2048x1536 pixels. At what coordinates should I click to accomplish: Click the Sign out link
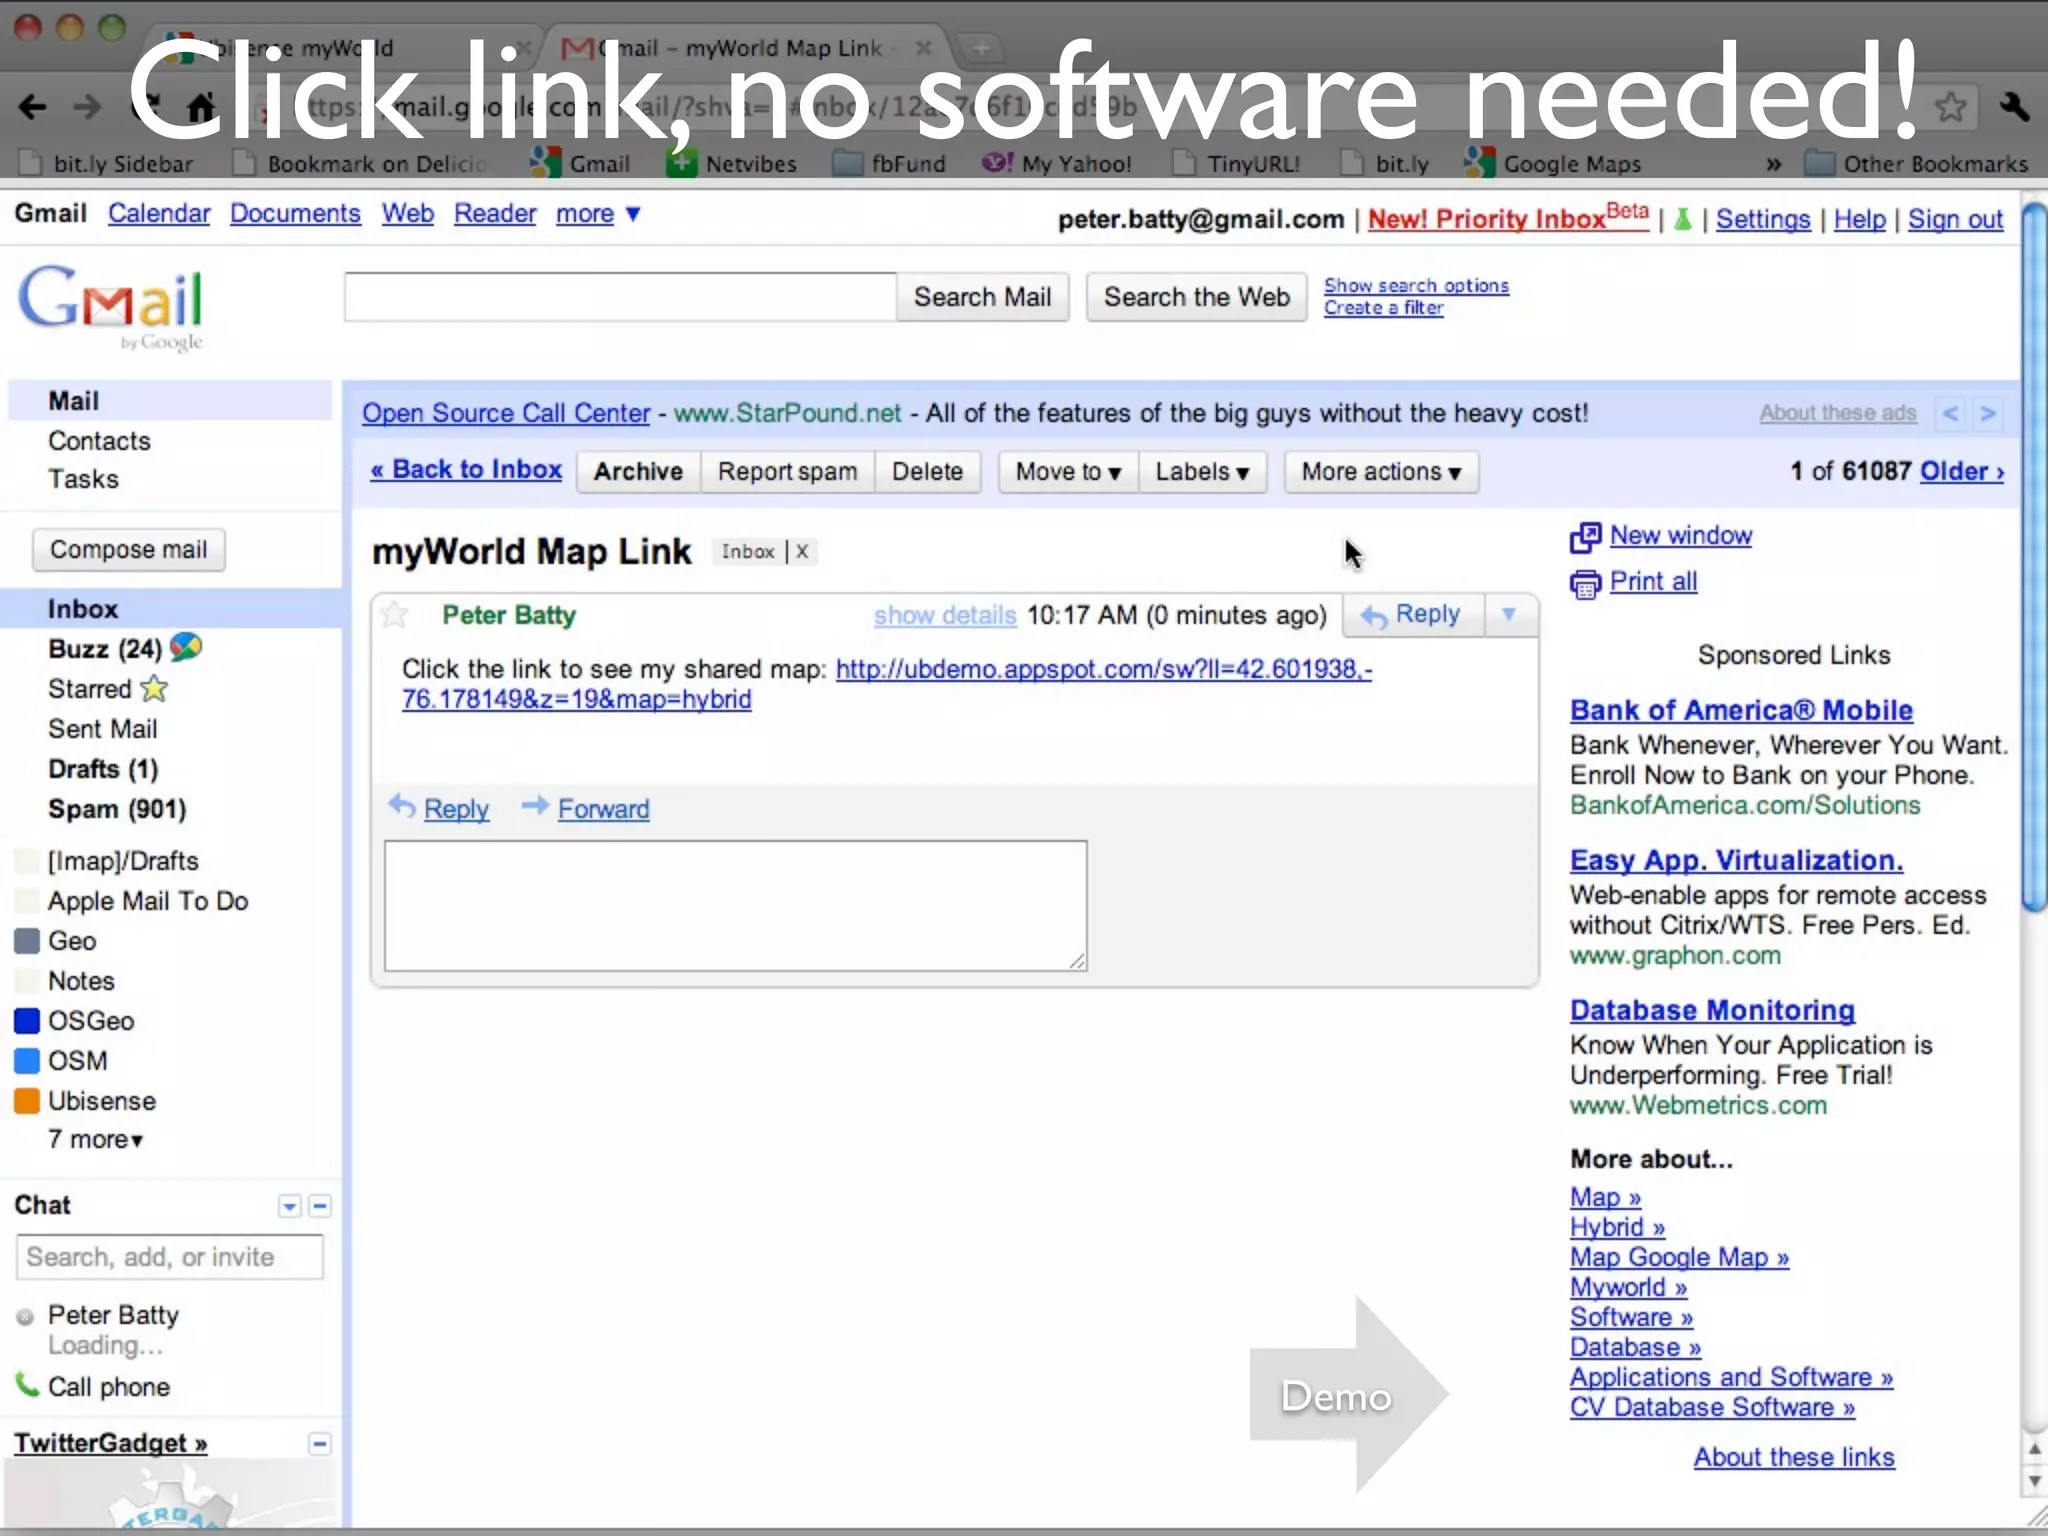1955,219
